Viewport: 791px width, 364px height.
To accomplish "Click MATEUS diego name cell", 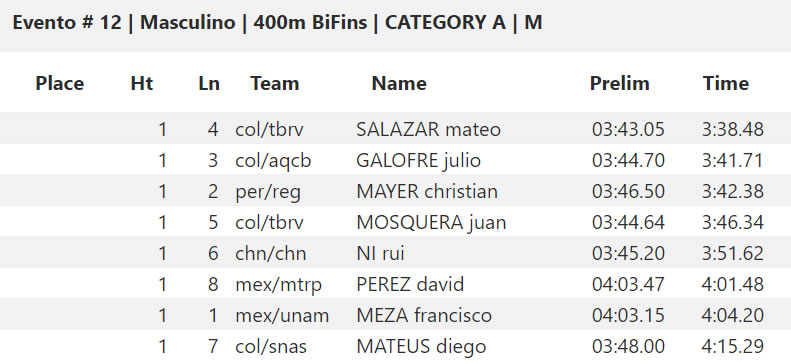I will 421,347.
